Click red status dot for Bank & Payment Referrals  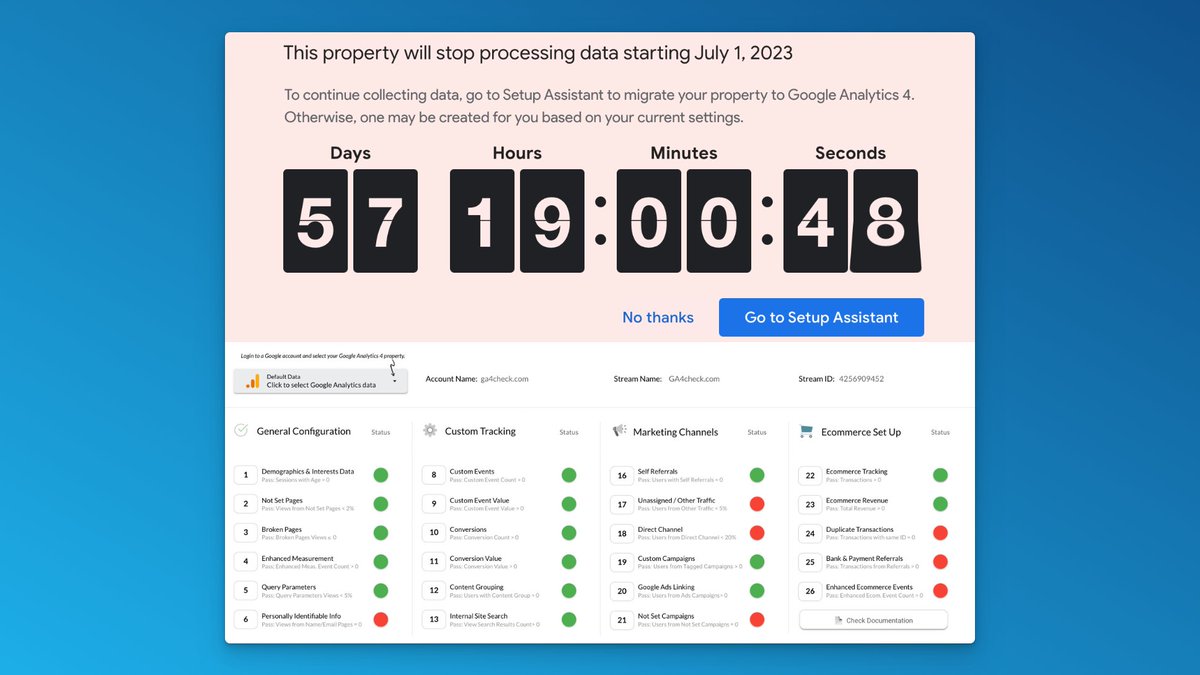(940, 562)
